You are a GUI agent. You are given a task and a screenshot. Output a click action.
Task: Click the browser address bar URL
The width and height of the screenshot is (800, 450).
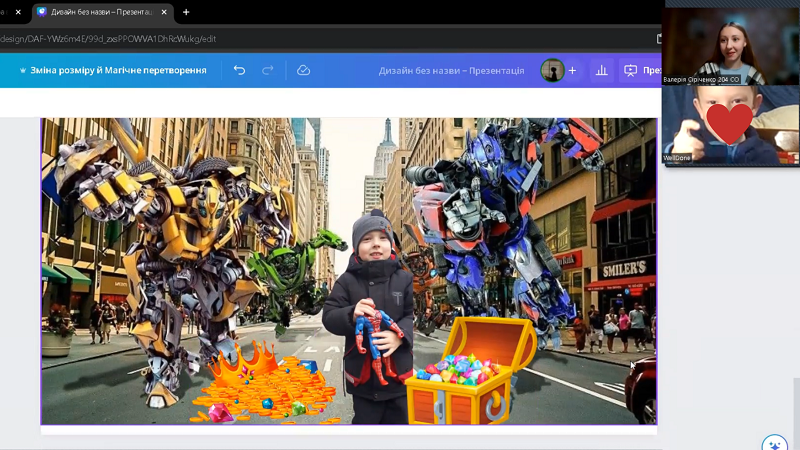point(108,39)
